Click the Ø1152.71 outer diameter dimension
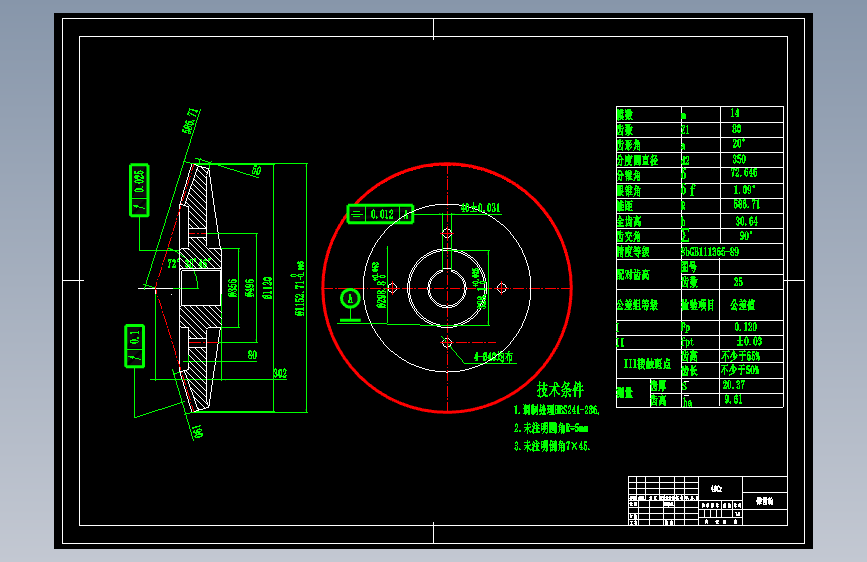This screenshot has width=867, height=562. [x=300, y=289]
